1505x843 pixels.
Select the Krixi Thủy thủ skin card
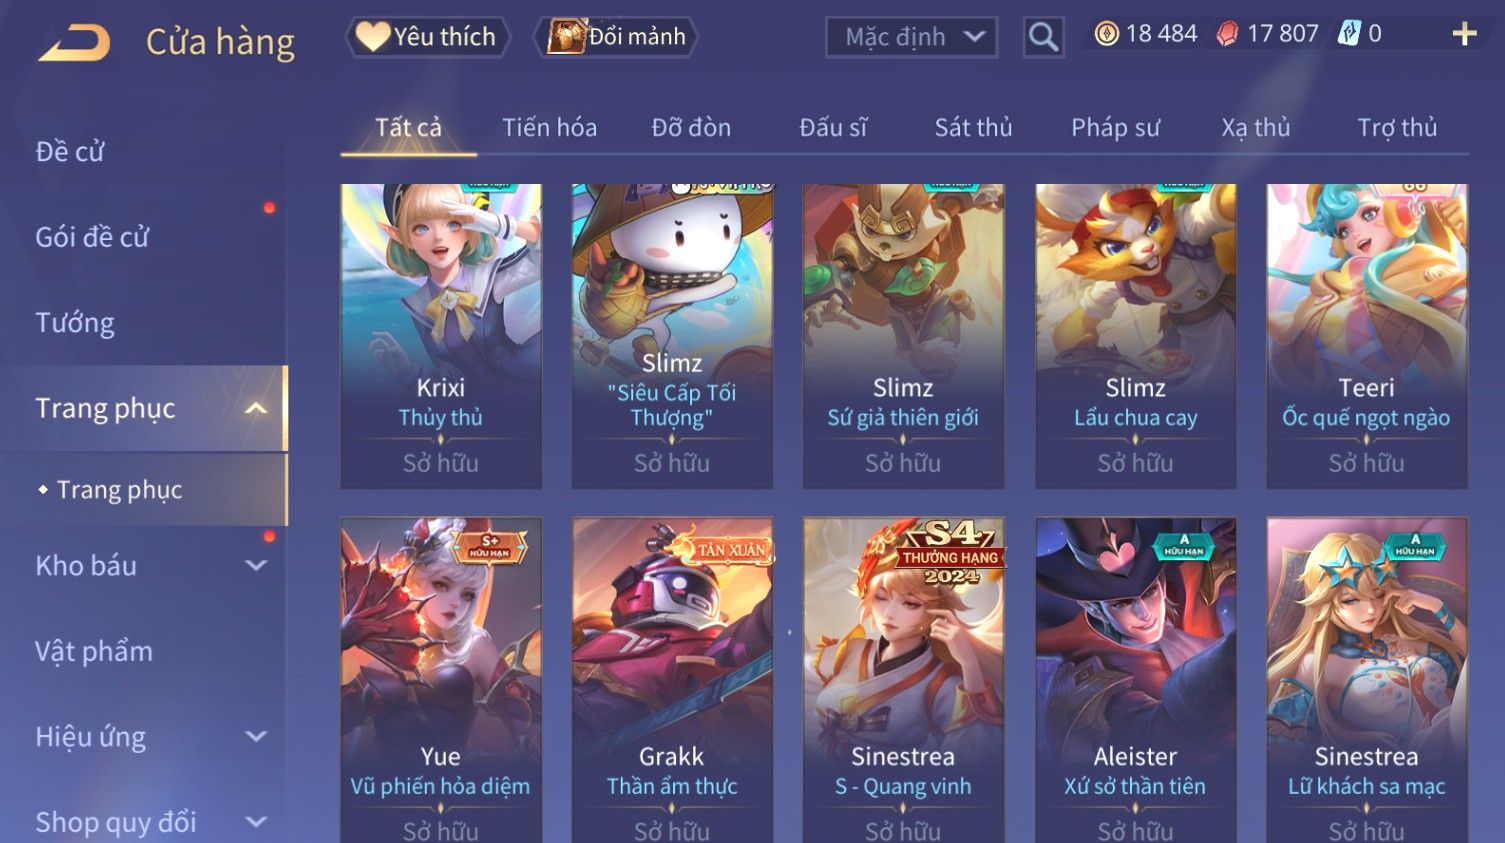pyautogui.click(x=441, y=336)
